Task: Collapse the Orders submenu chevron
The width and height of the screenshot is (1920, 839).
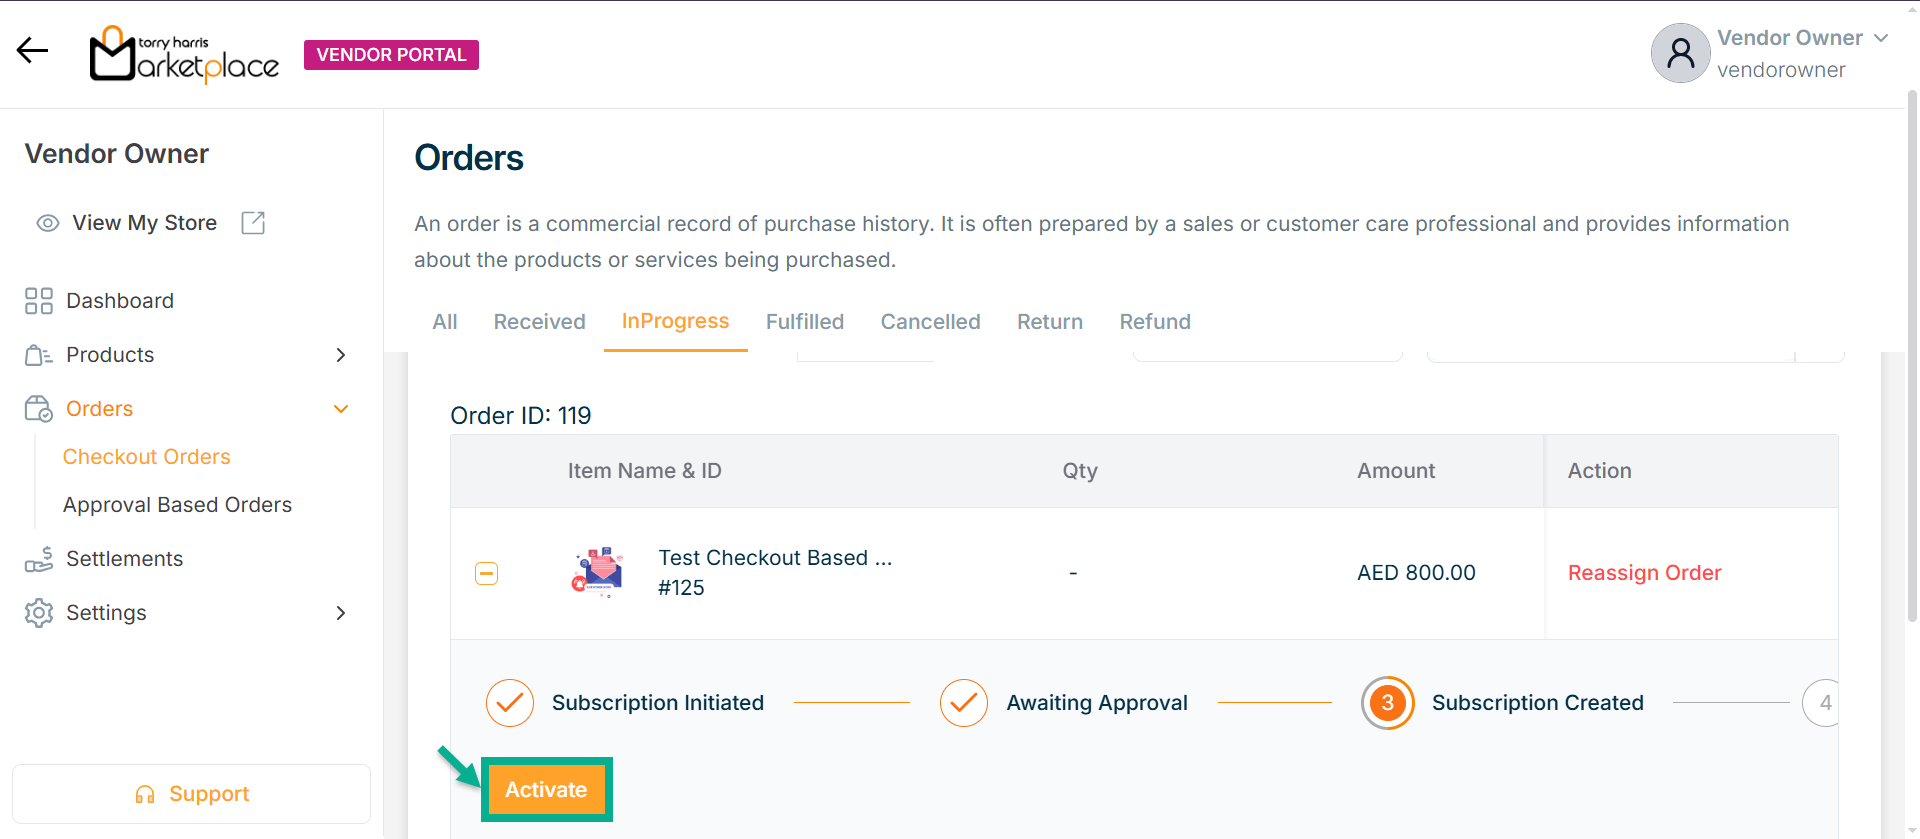Action: [x=341, y=409]
